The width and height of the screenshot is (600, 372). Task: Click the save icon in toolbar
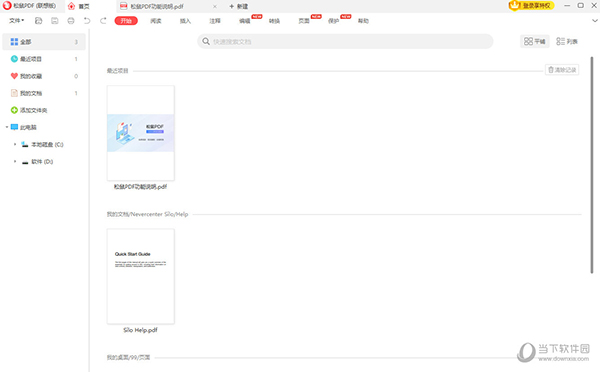click(55, 21)
